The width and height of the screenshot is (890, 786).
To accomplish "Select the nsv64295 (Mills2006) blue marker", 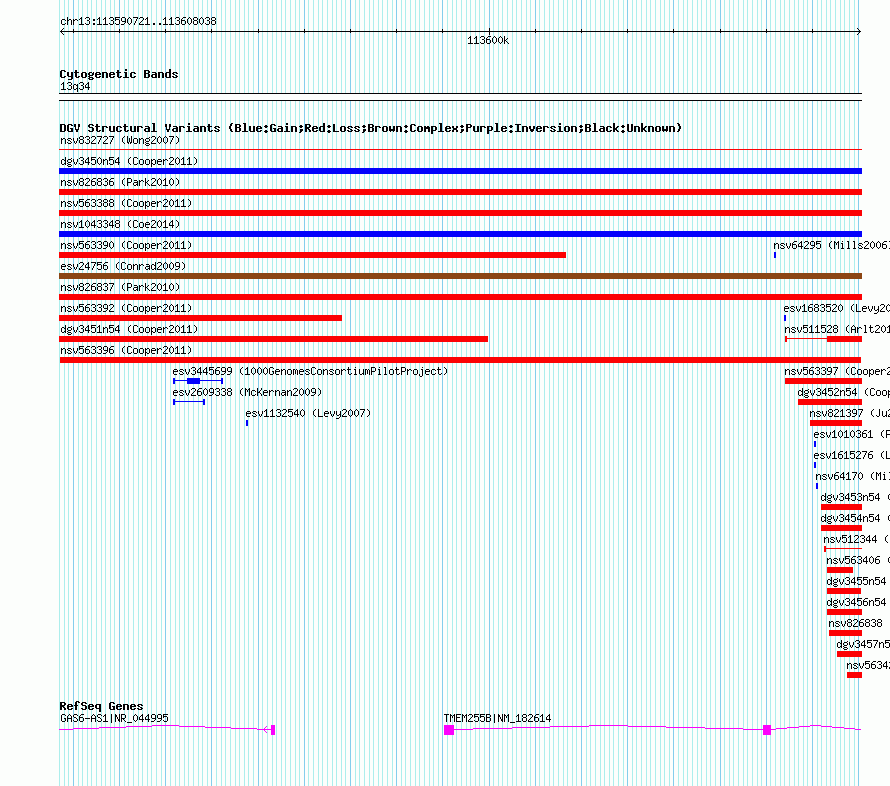I will pyautogui.click(x=775, y=255).
